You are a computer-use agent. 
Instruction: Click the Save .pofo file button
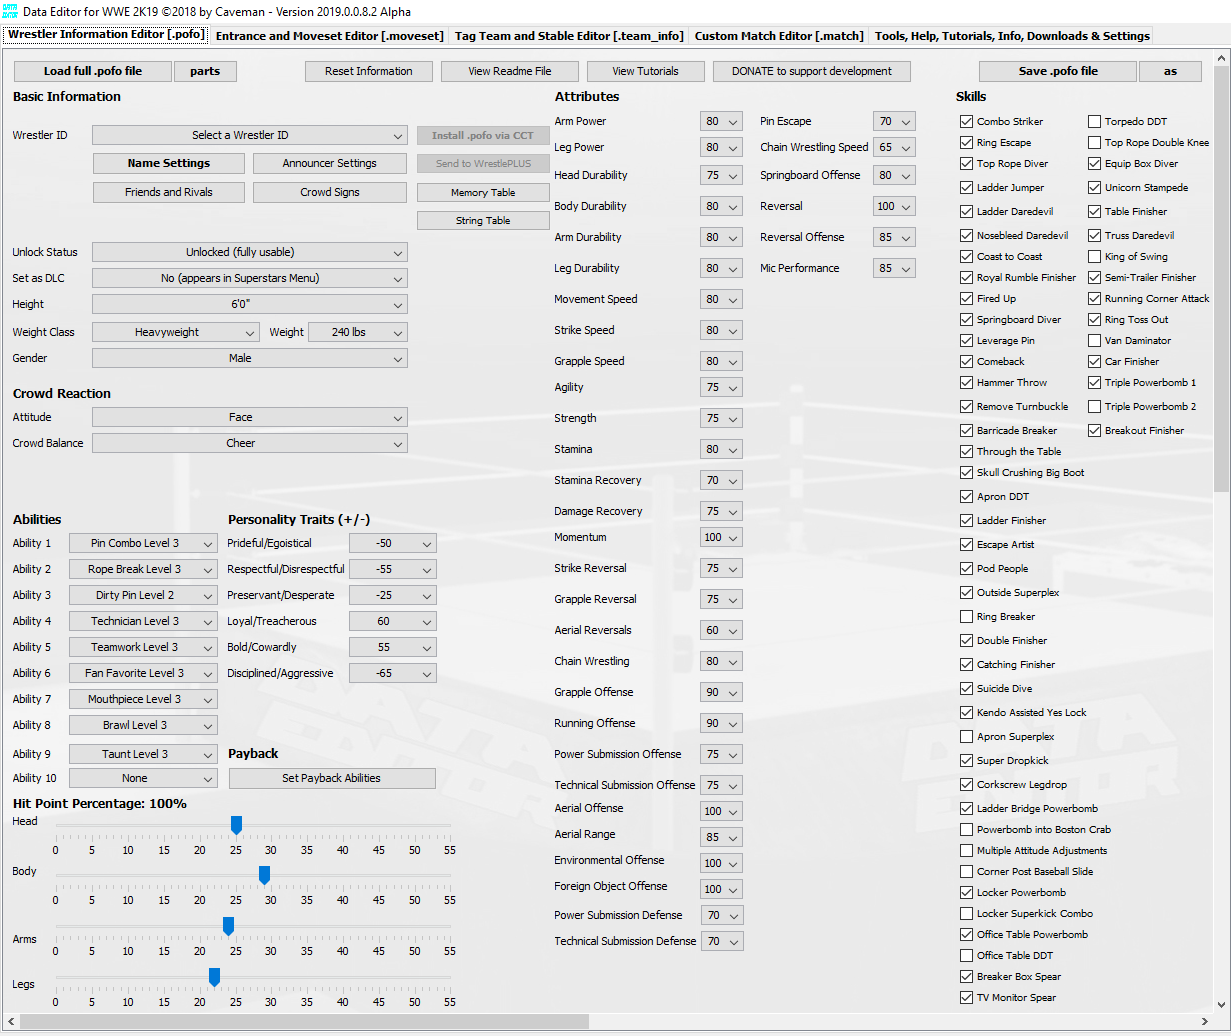coord(1058,72)
